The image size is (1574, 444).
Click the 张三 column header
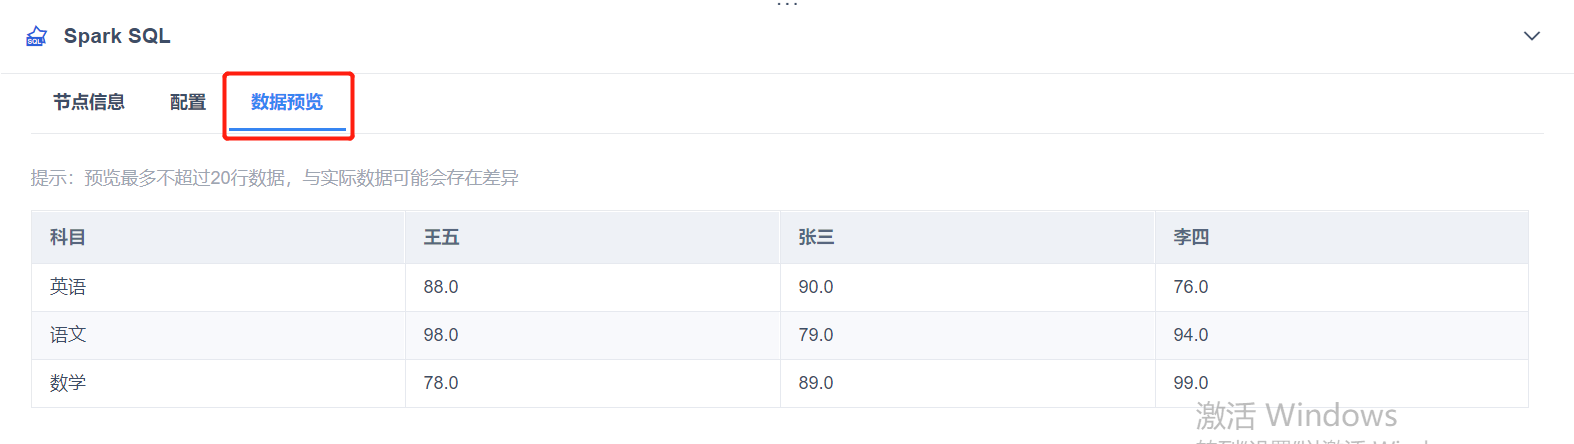(x=816, y=237)
